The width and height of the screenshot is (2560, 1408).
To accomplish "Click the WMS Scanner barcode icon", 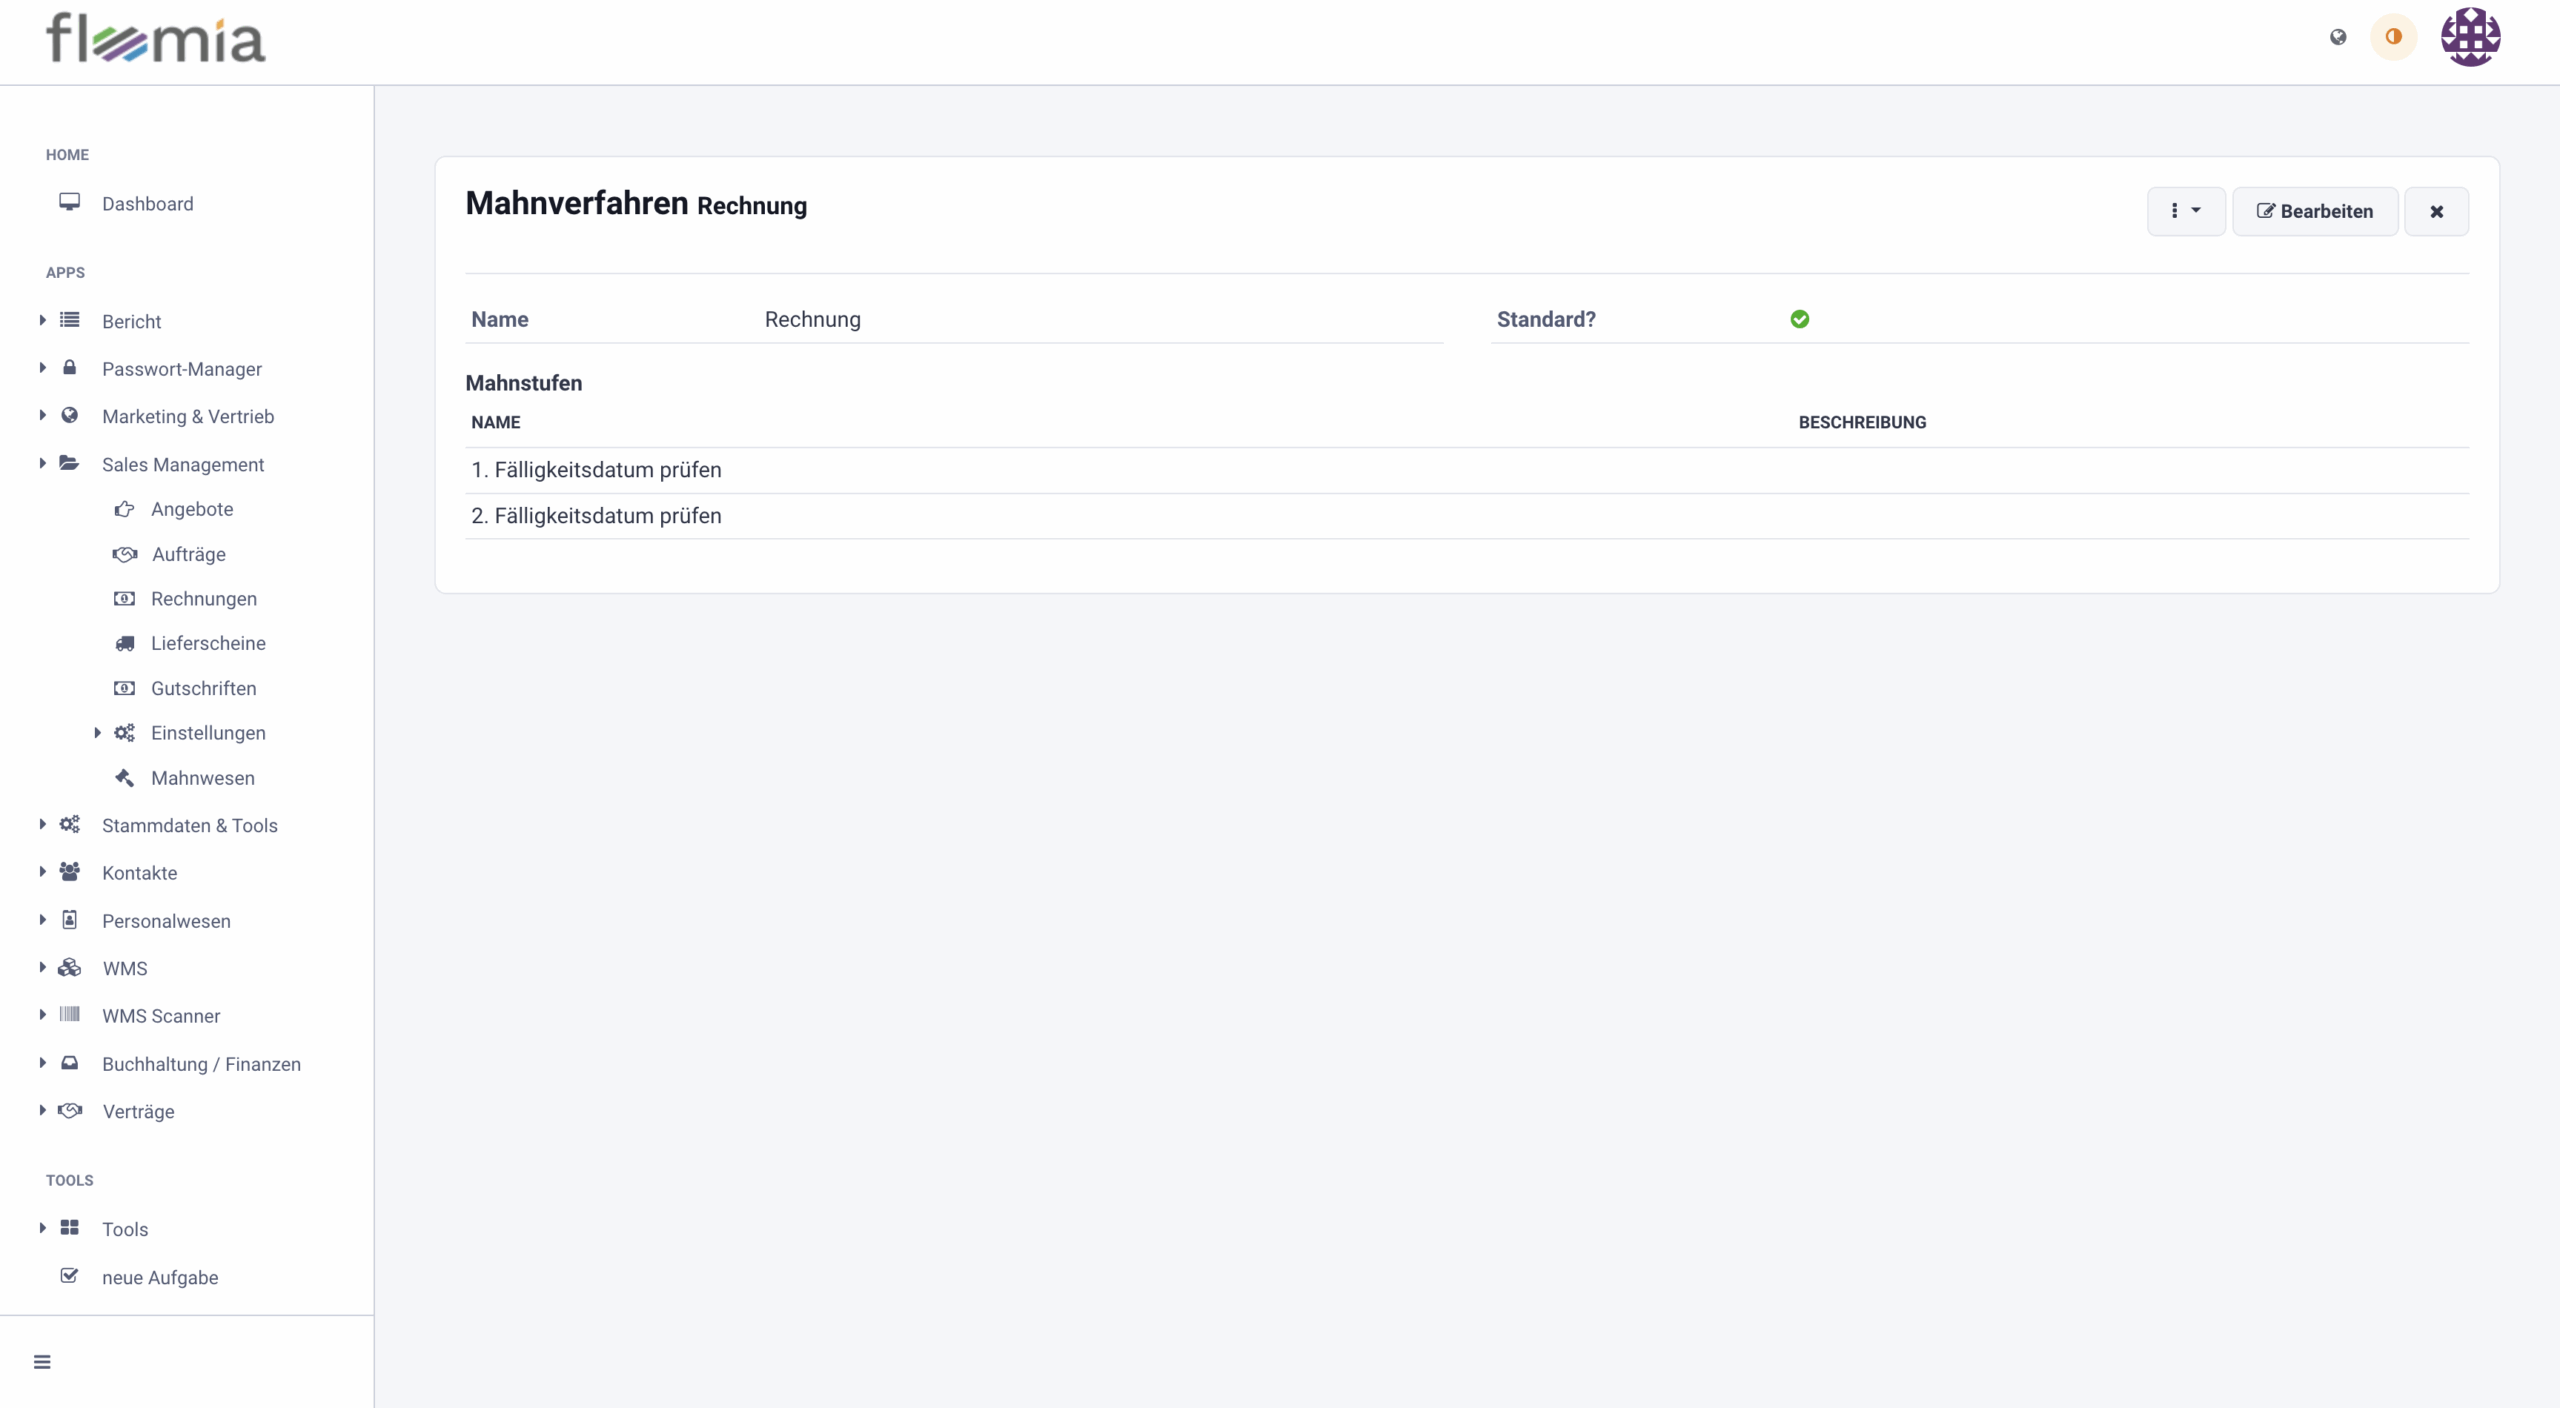I will click(69, 1015).
